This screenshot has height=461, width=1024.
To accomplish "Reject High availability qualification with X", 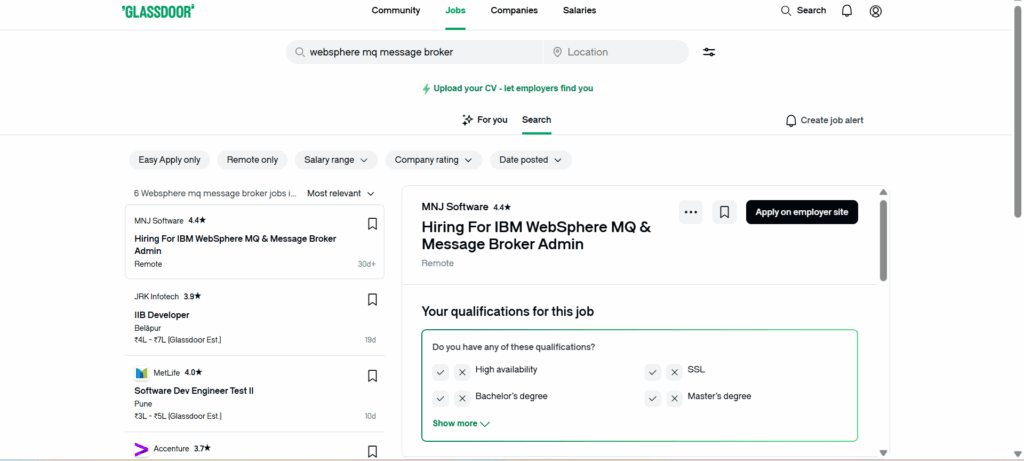I will click(462, 372).
